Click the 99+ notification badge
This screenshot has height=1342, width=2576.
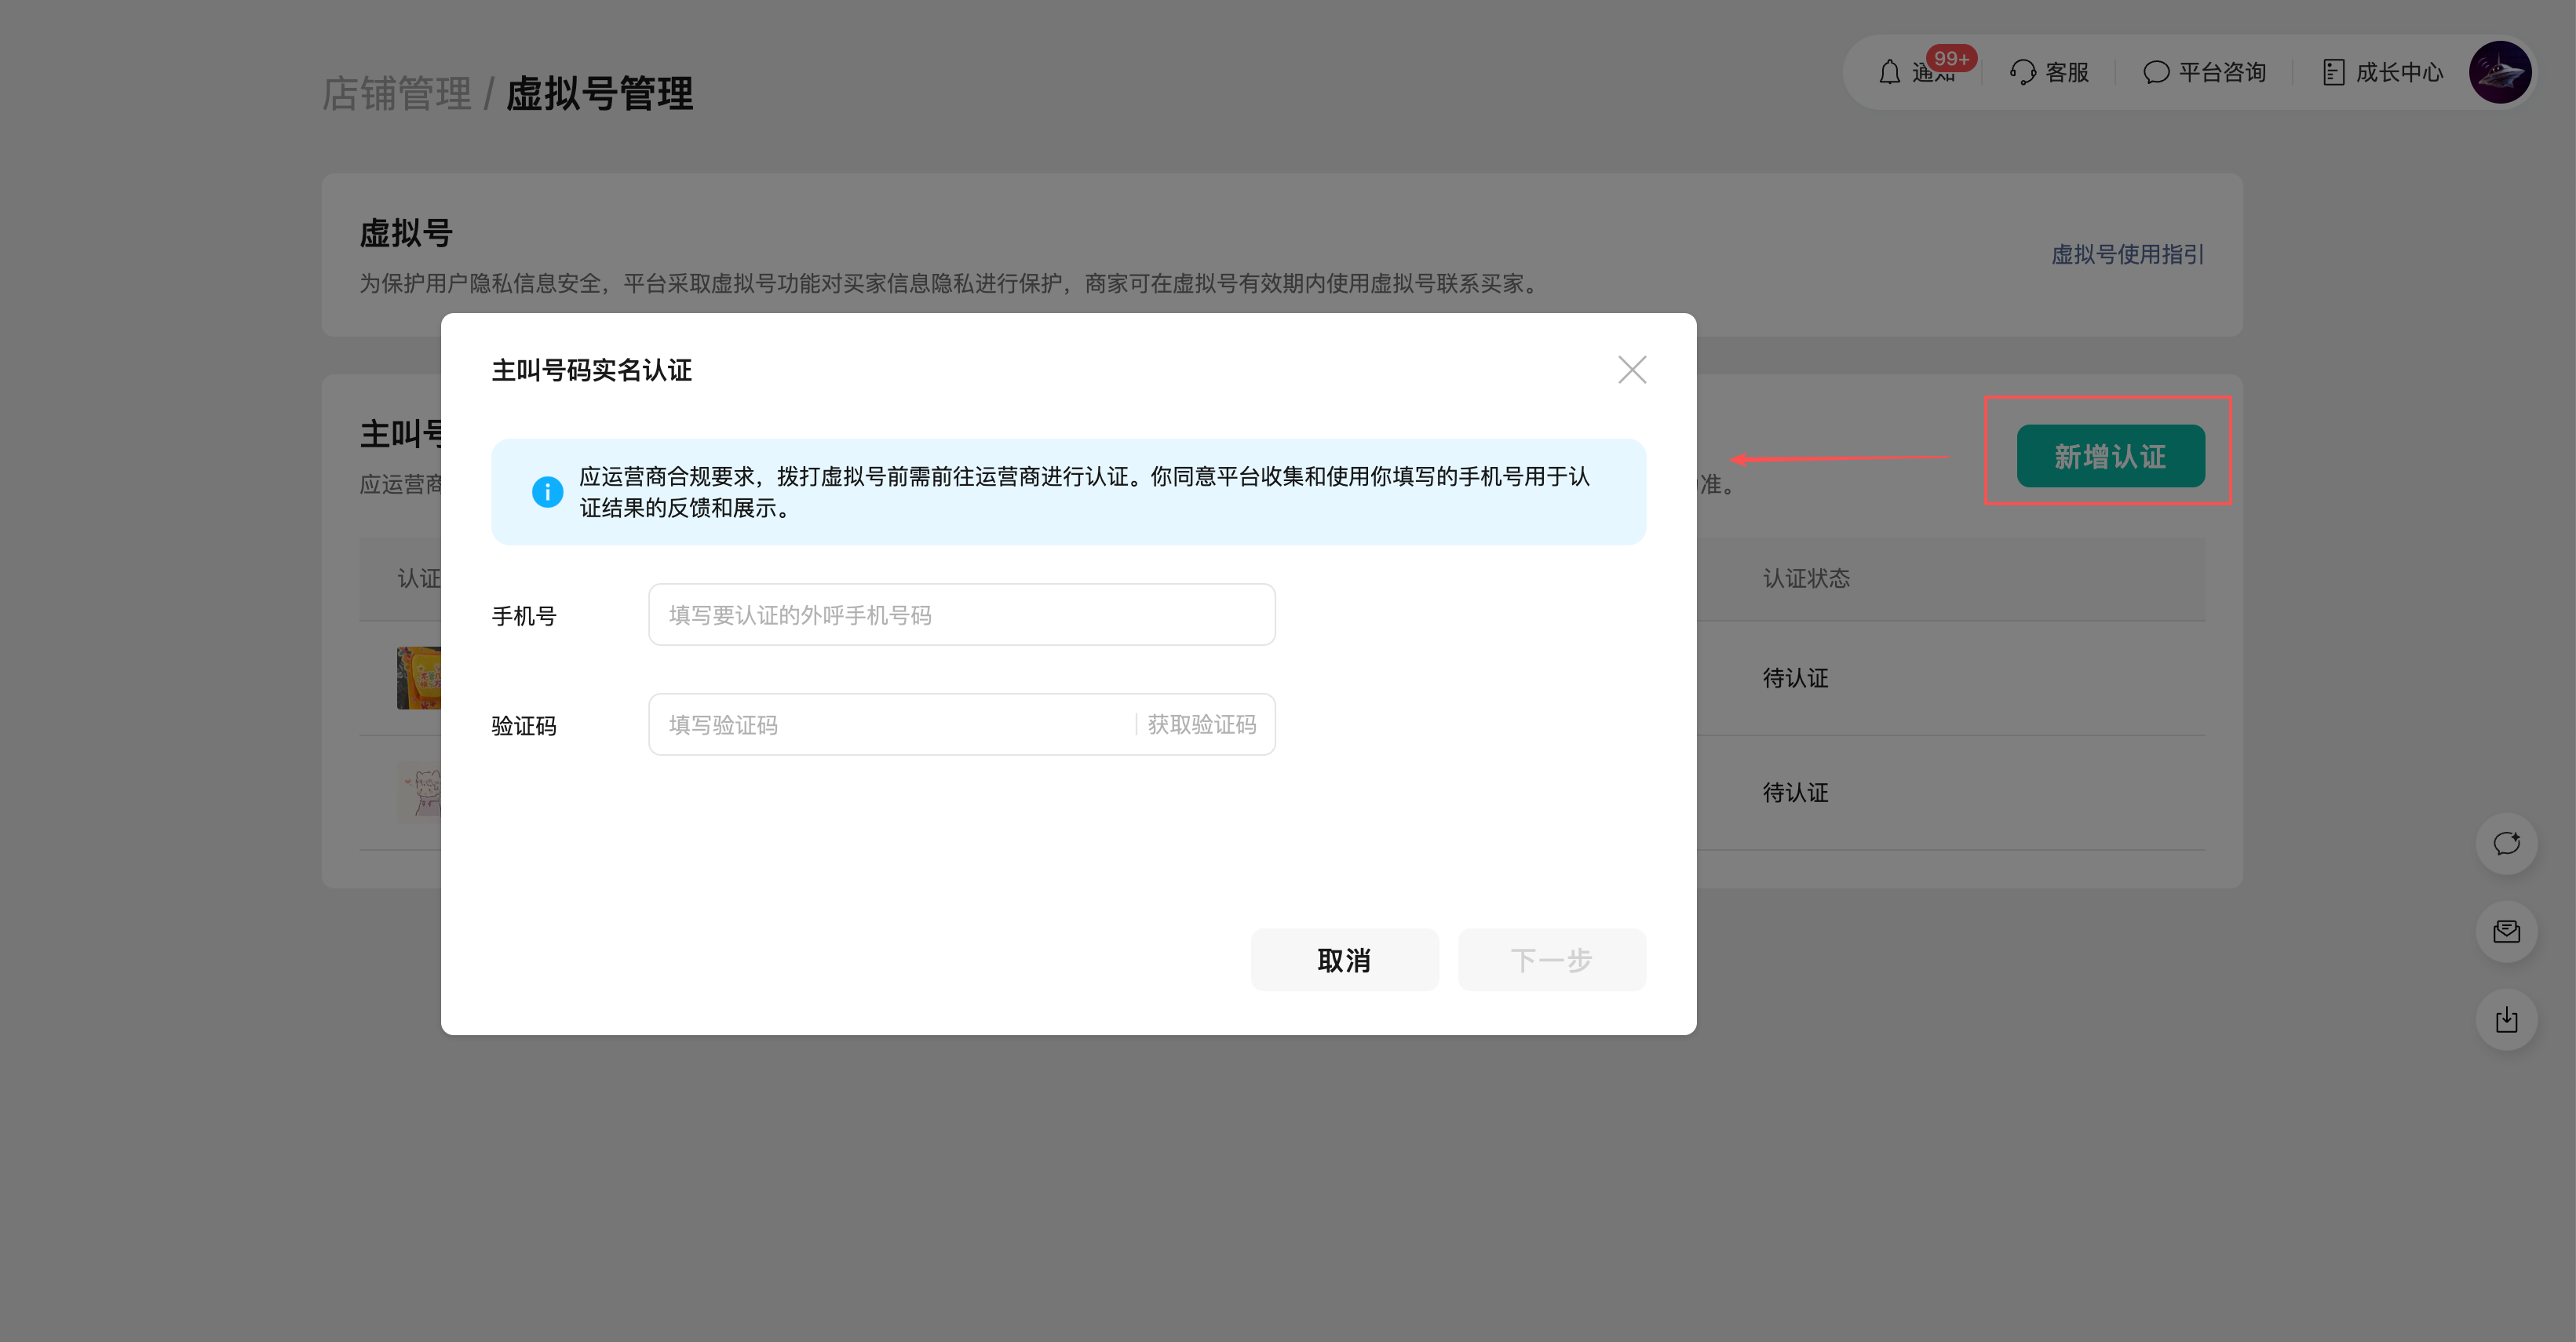(1951, 58)
